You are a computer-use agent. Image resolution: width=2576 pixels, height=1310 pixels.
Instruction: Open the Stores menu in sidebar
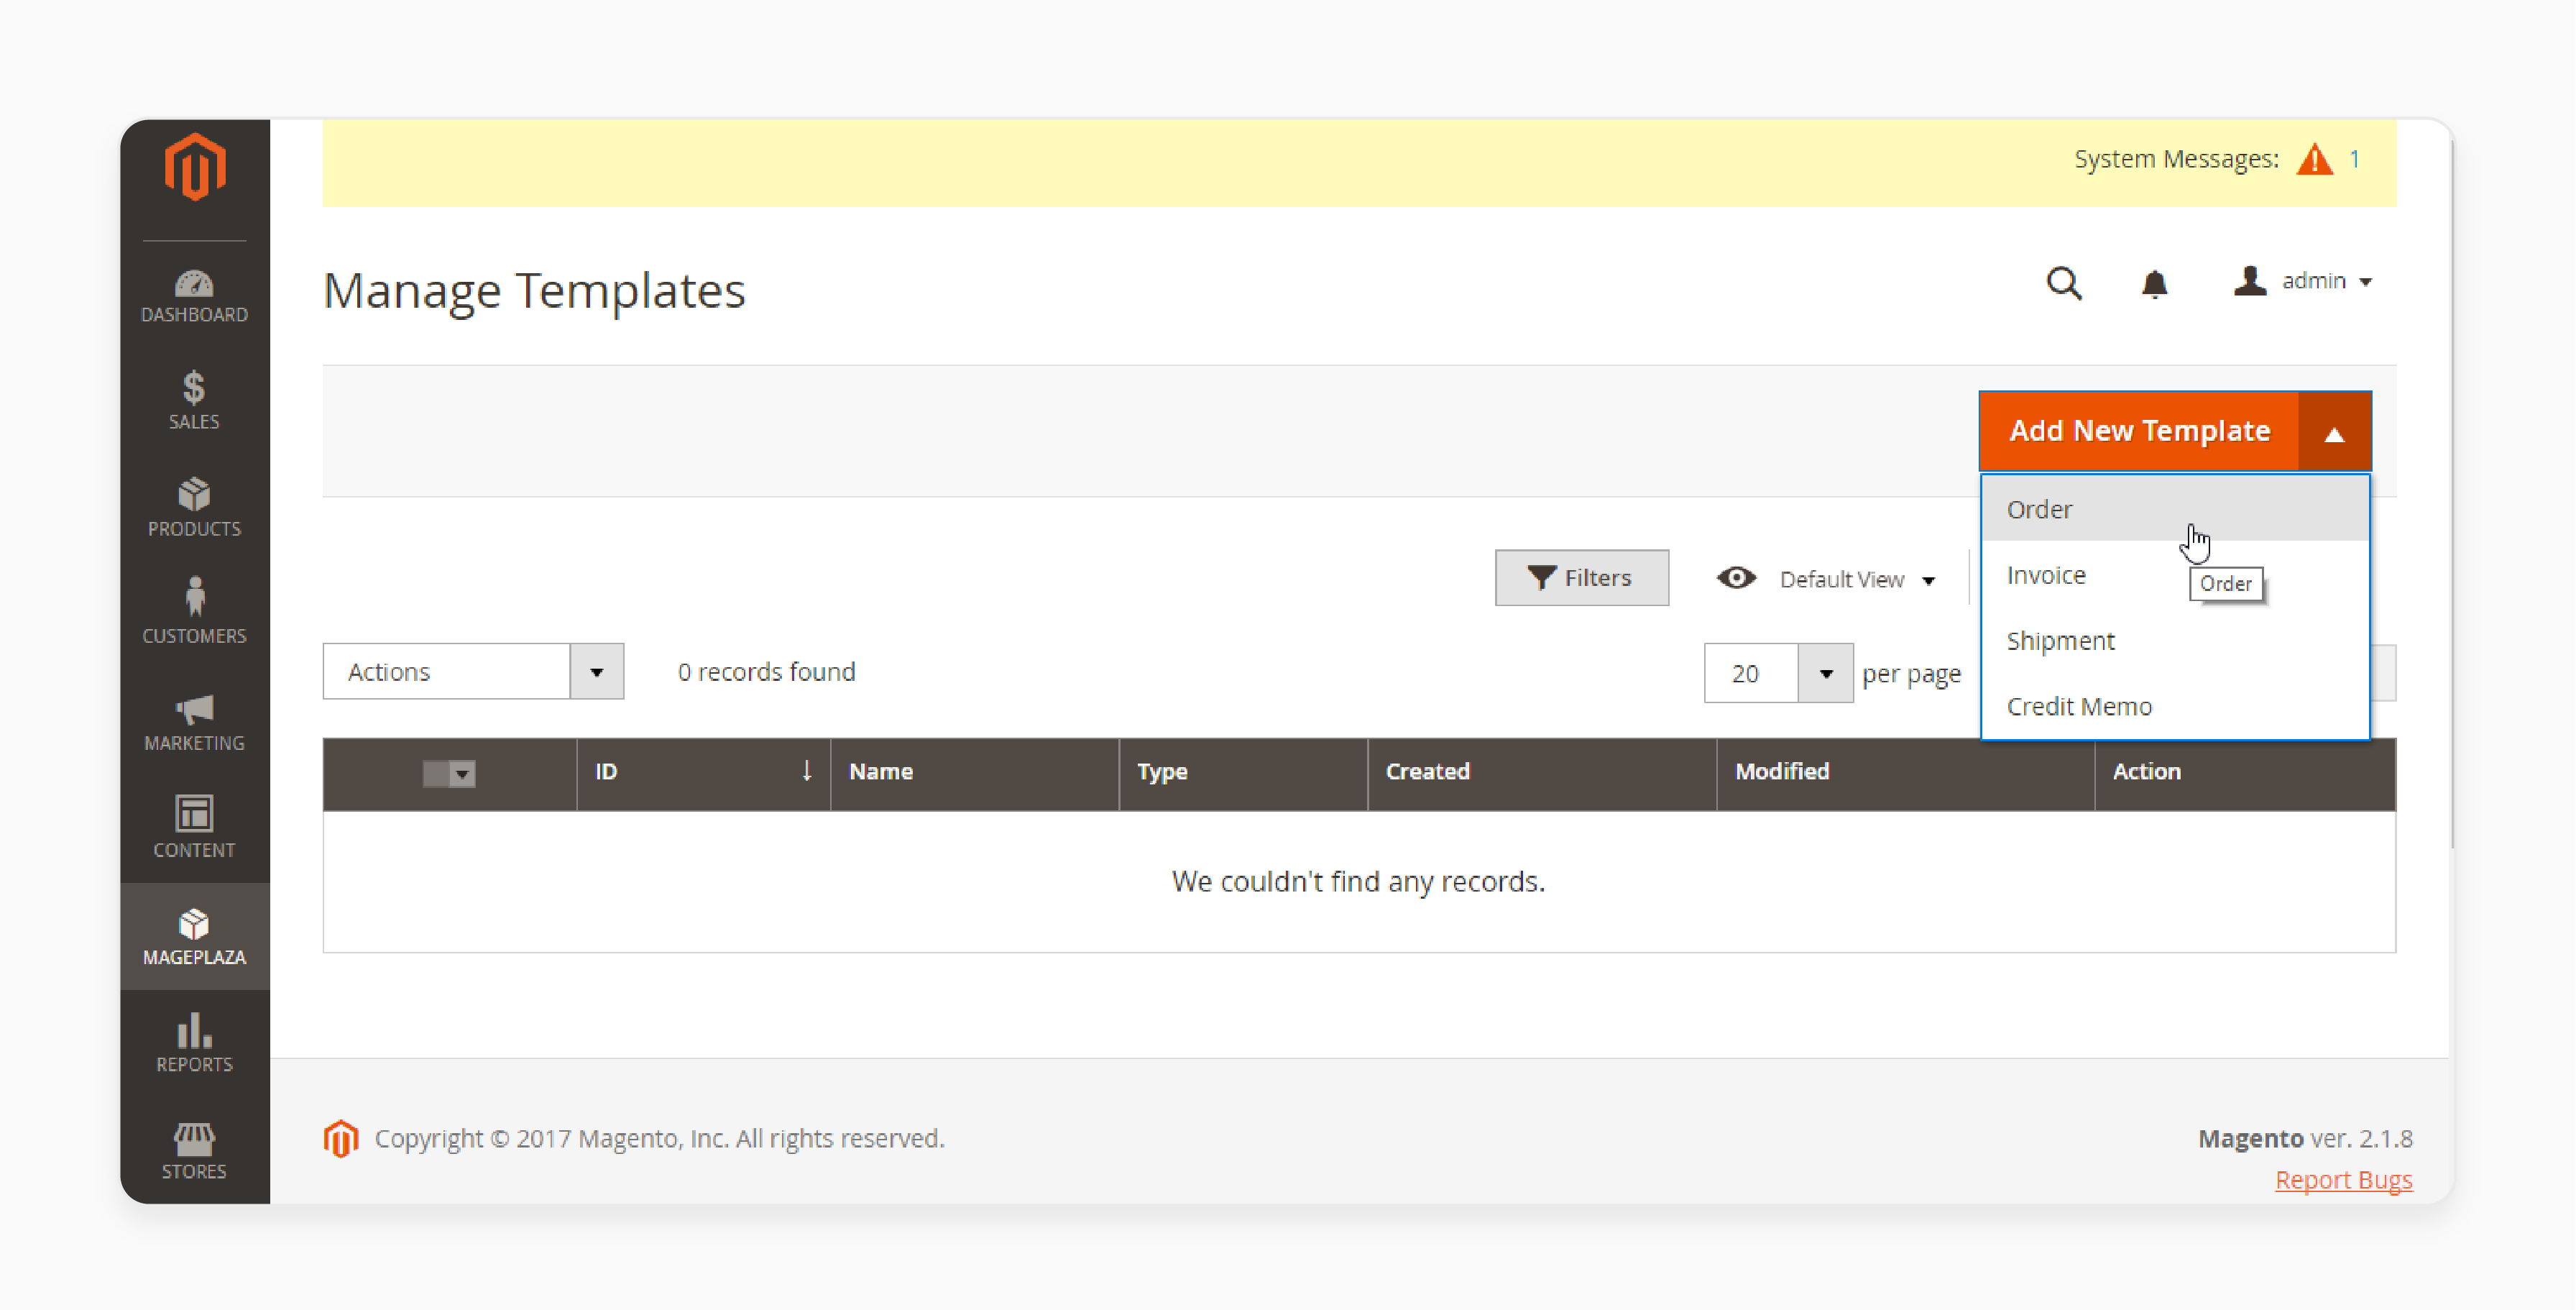[x=194, y=1150]
